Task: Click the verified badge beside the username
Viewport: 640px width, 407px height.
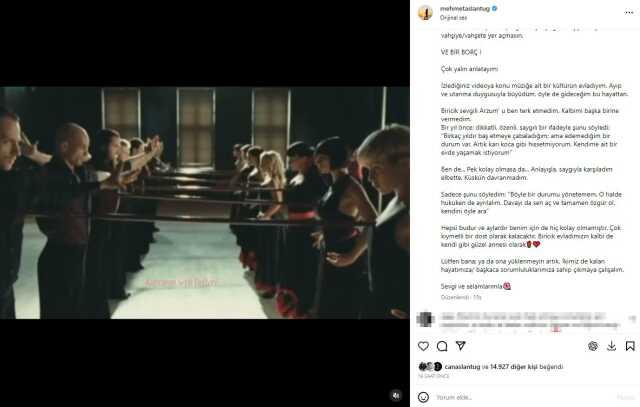Action: (x=495, y=8)
